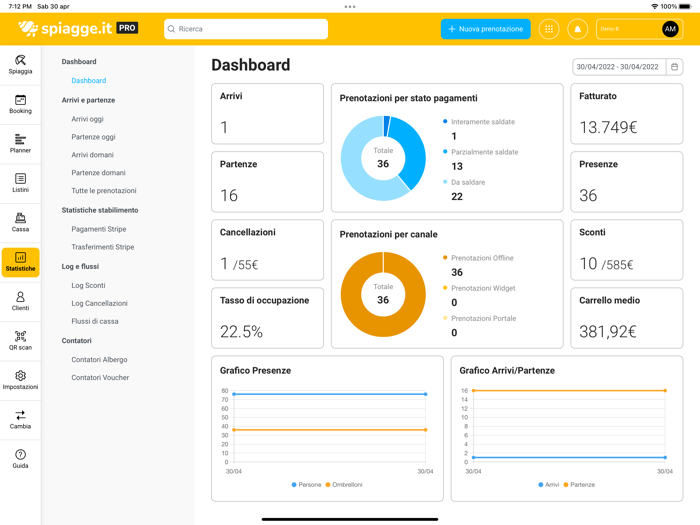
Task: Select Log Cancellazioni menu item
Action: click(x=100, y=304)
